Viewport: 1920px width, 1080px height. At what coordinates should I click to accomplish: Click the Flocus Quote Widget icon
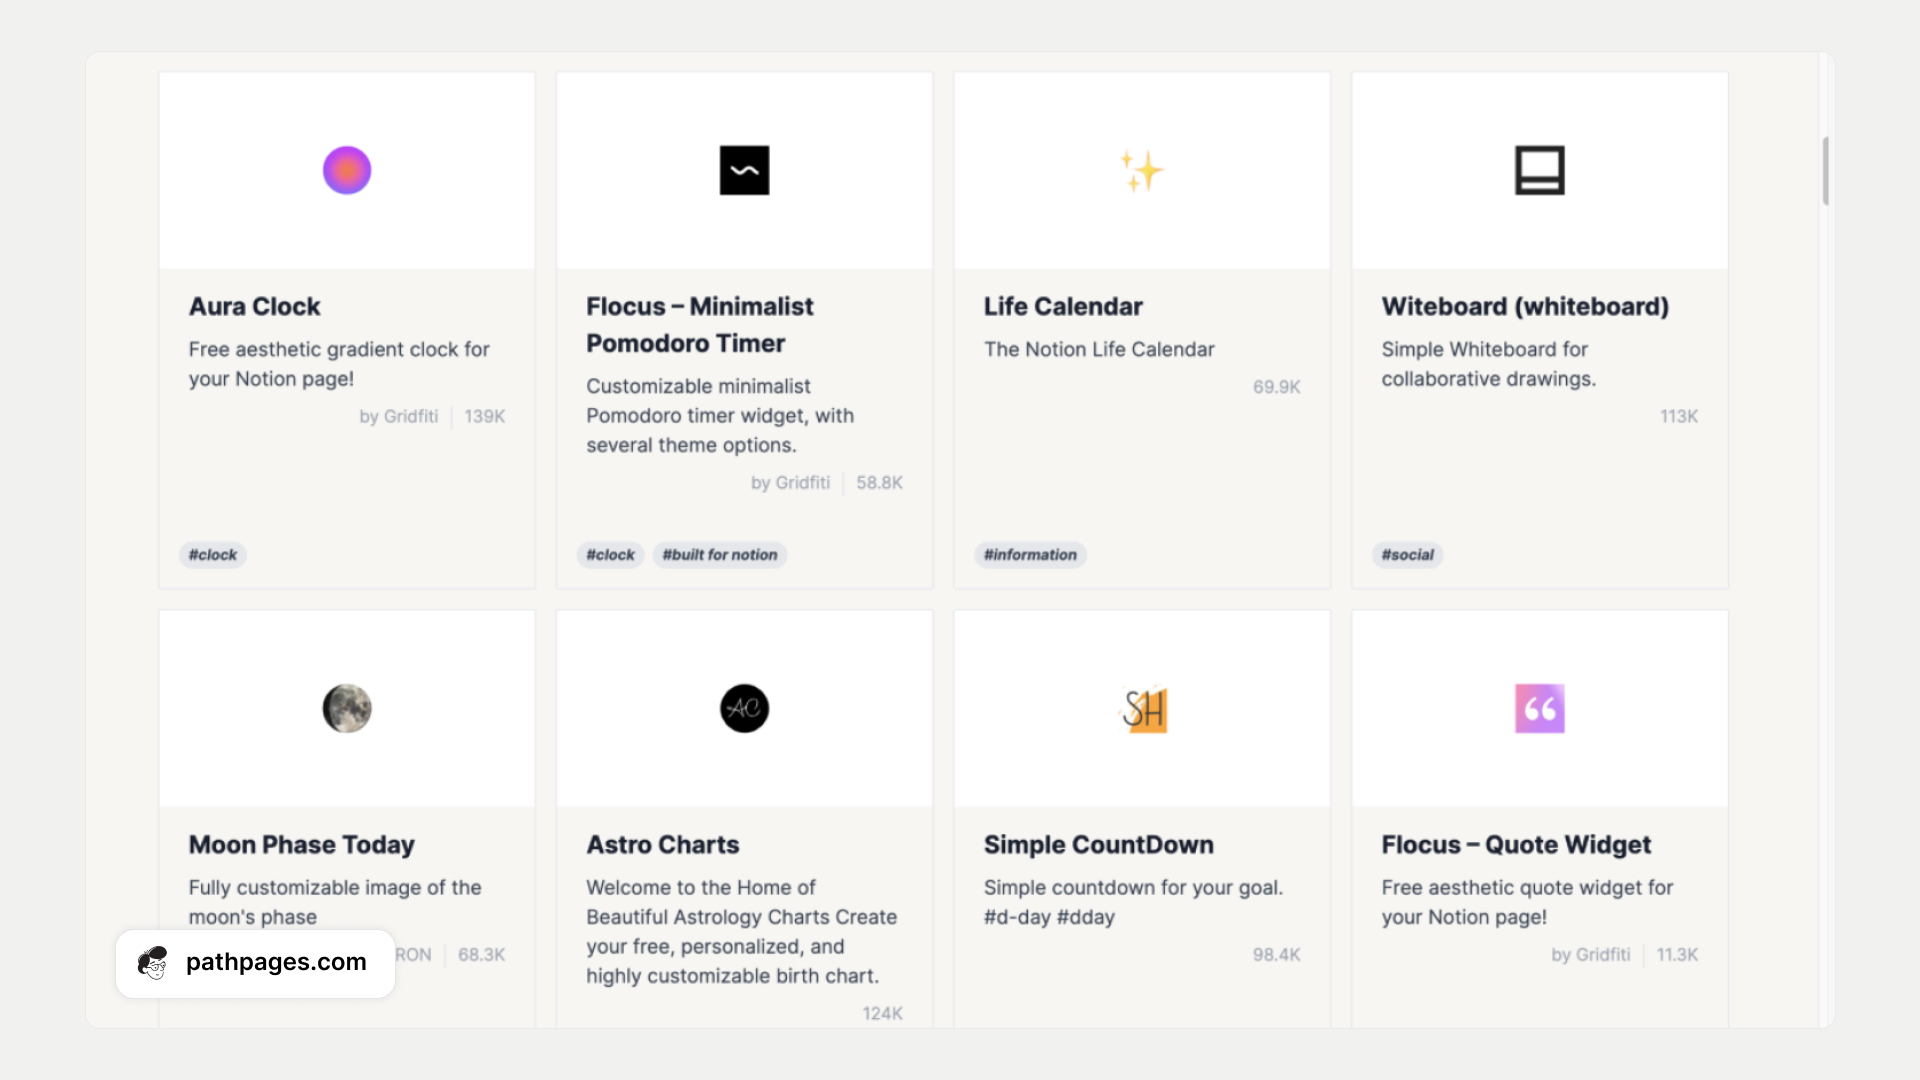tap(1538, 708)
